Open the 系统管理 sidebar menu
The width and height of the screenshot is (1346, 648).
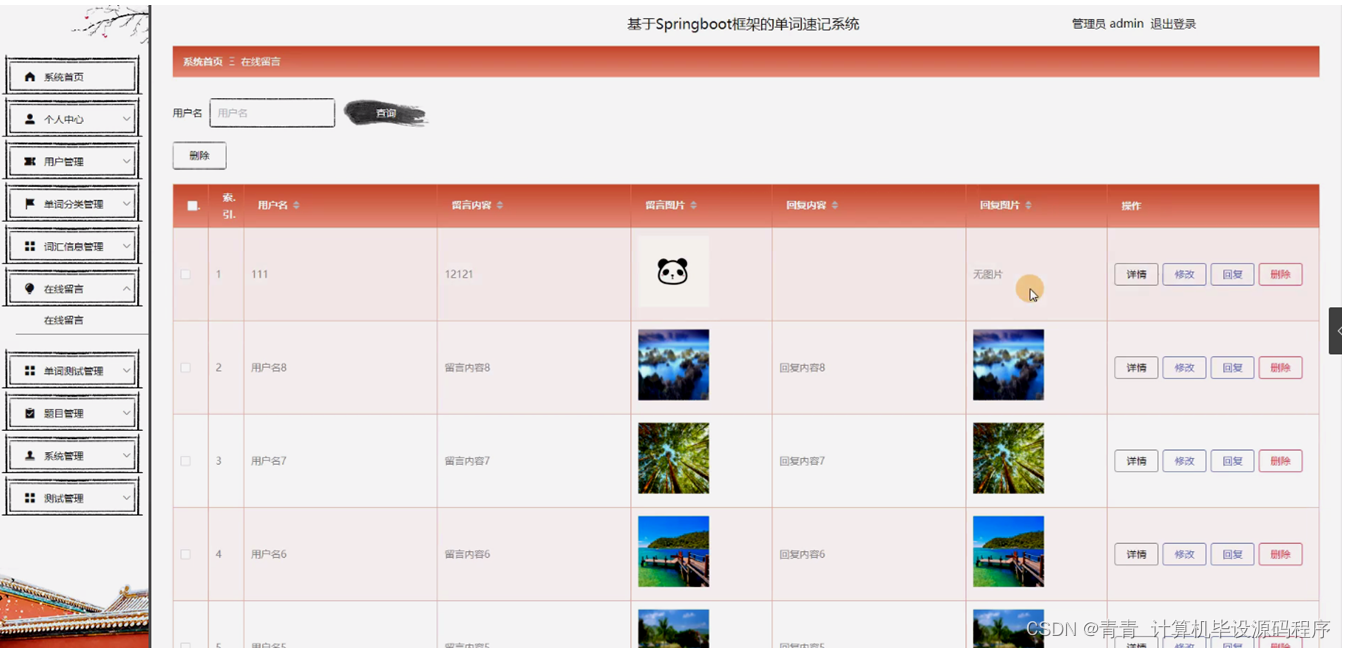coord(72,455)
